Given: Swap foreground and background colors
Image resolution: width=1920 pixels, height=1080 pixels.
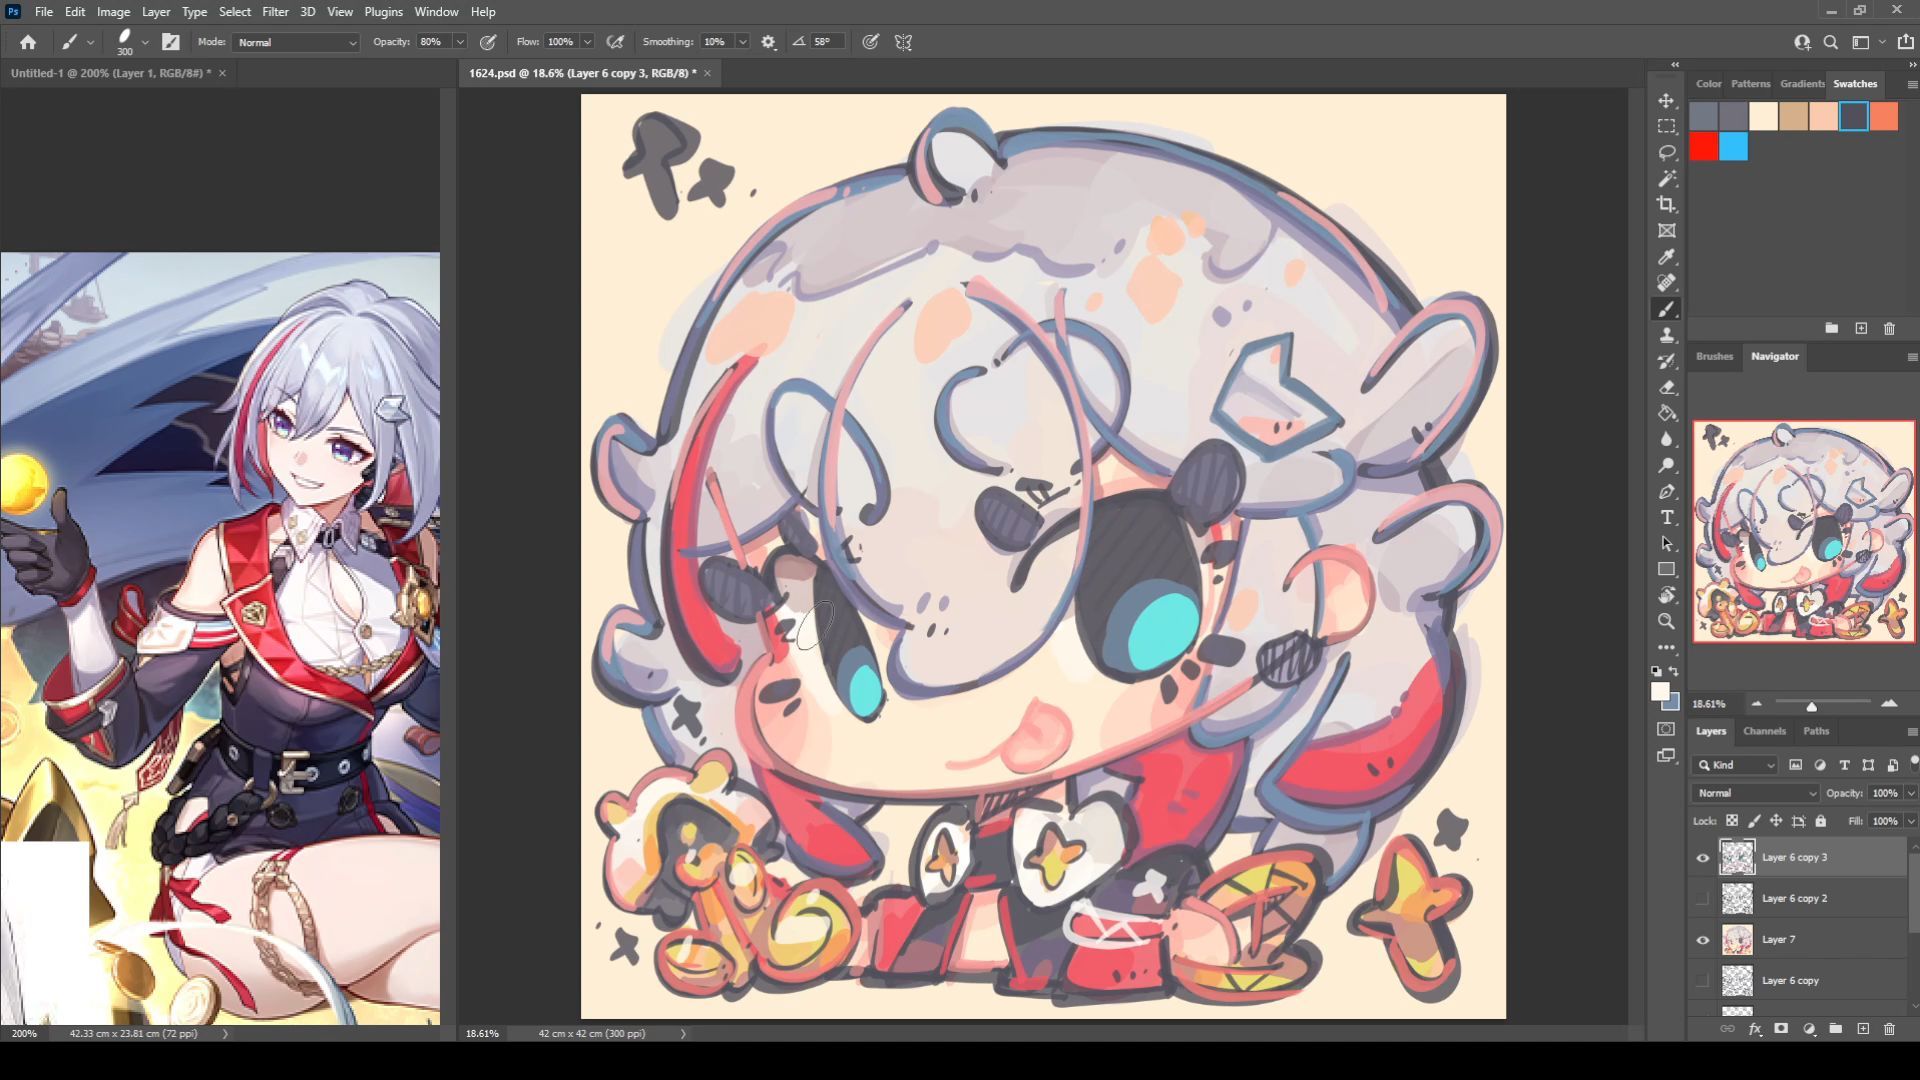Looking at the screenshot, I should click(1674, 671).
